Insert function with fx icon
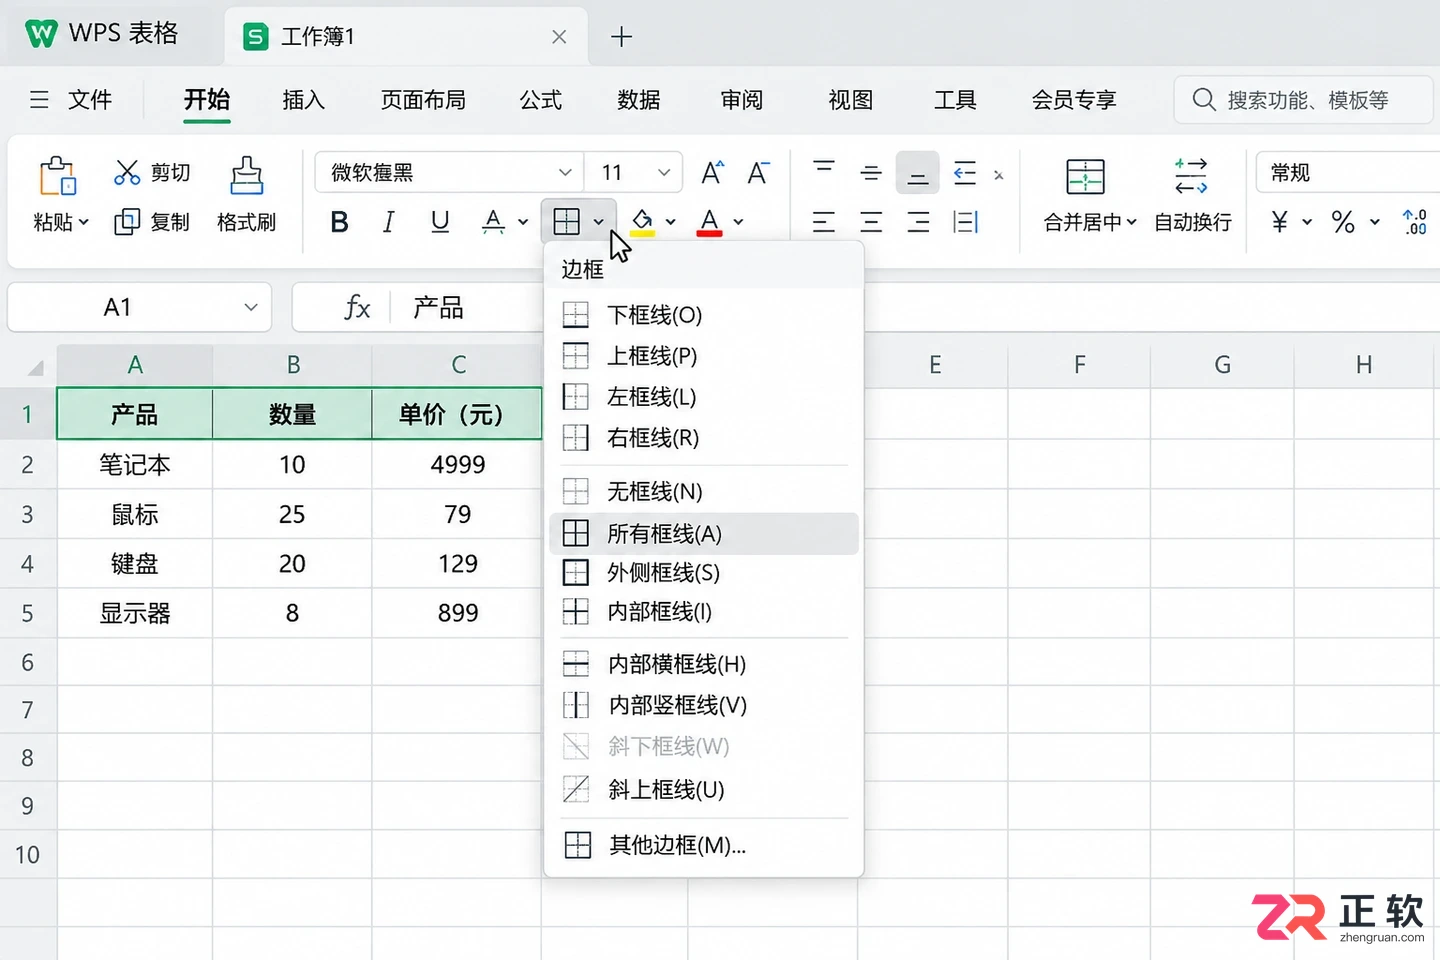1440x960 pixels. [x=357, y=307]
